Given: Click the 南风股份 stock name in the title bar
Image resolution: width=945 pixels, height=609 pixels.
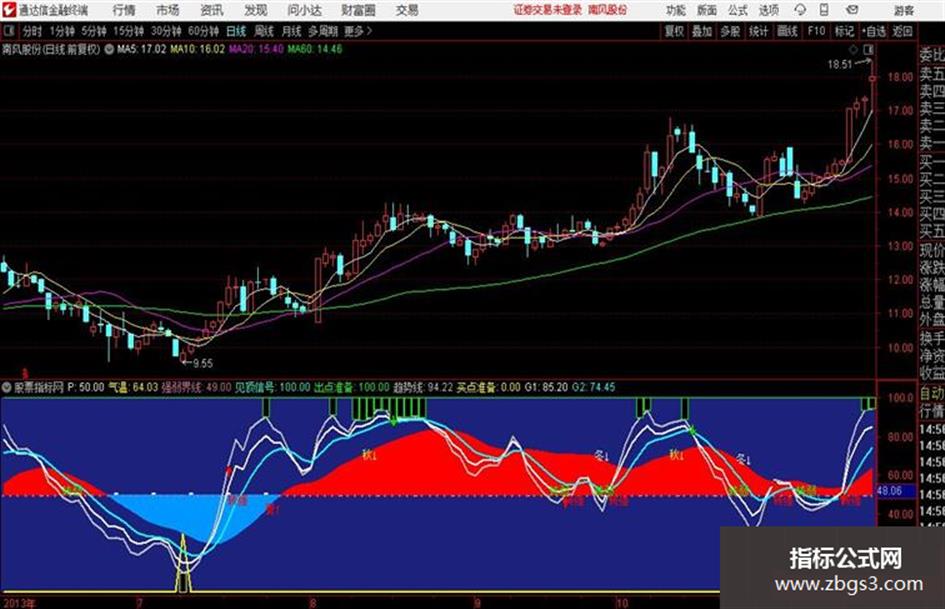Looking at the screenshot, I should tap(608, 10).
